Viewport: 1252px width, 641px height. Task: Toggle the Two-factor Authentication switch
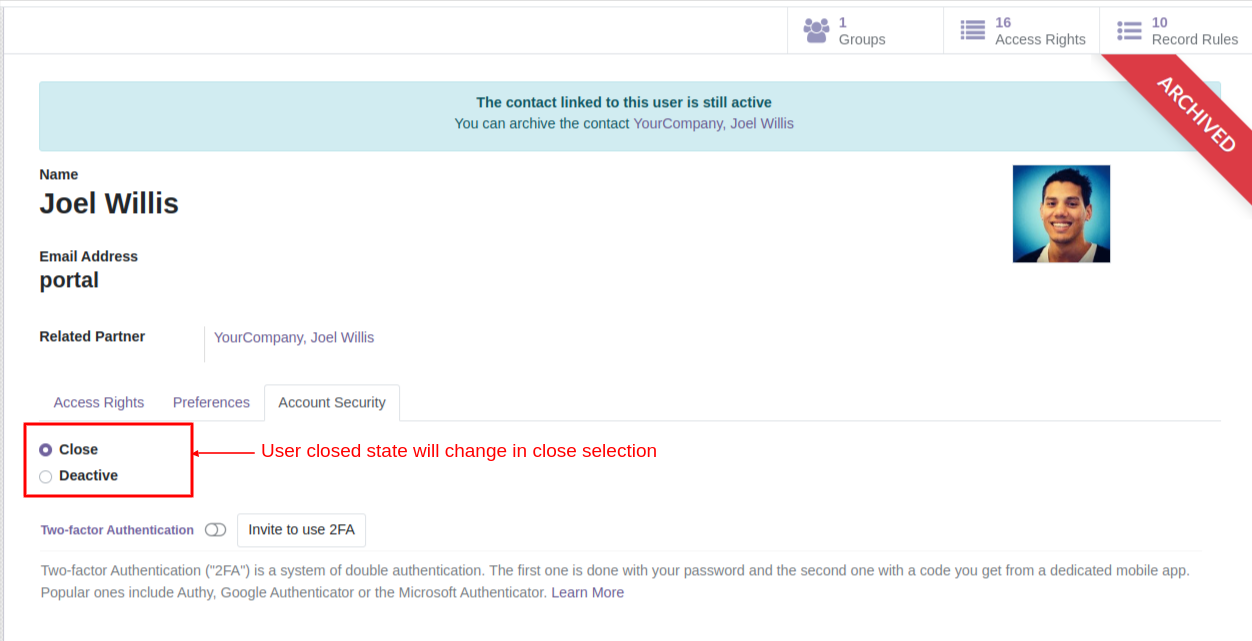click(x=215, y=530)
